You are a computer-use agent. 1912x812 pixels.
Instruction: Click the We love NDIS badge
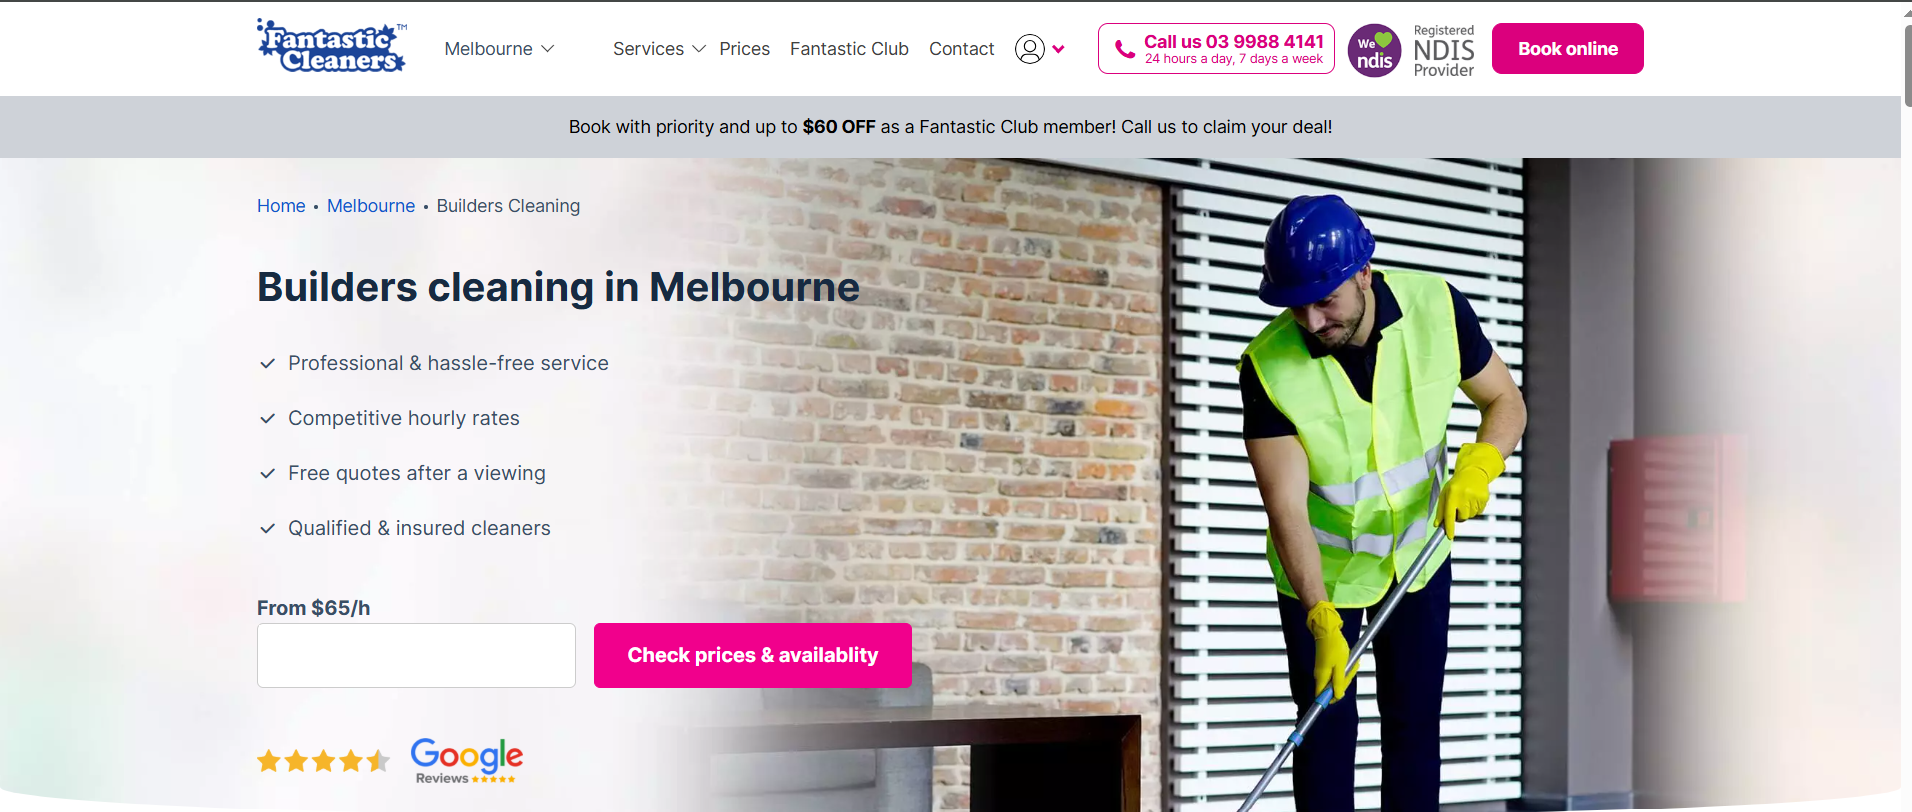coord(1374,50)
